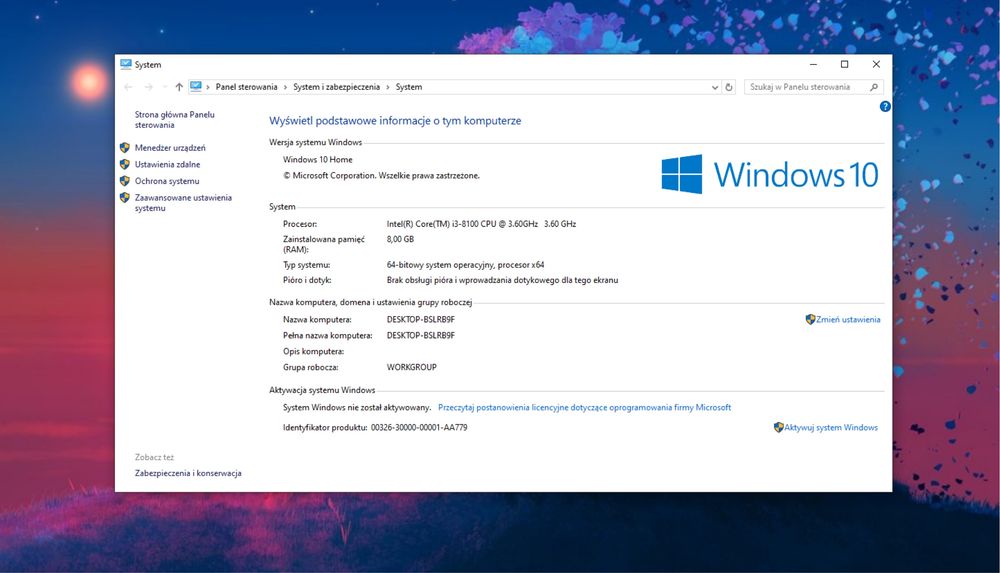Open Menedżer urządzeń link

(170, 147)
